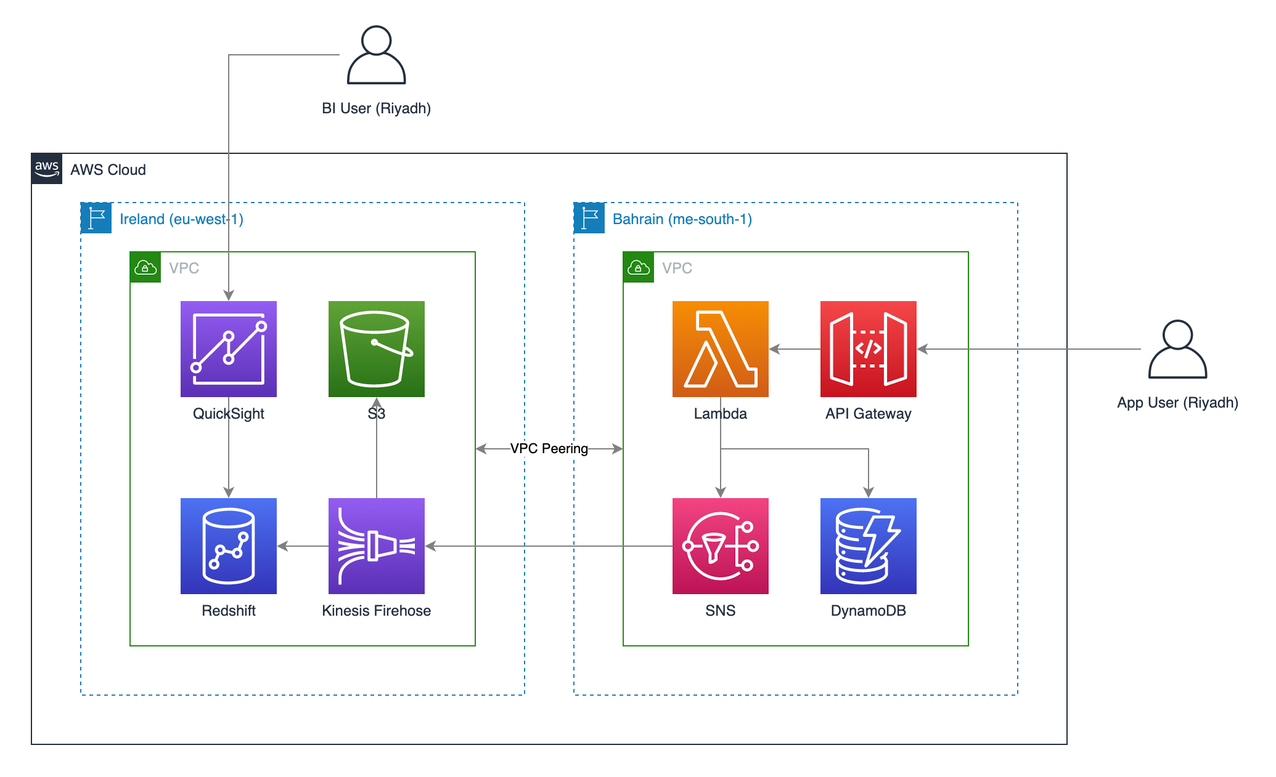
Task: Click the Lambda function icon
Action: 720,348
